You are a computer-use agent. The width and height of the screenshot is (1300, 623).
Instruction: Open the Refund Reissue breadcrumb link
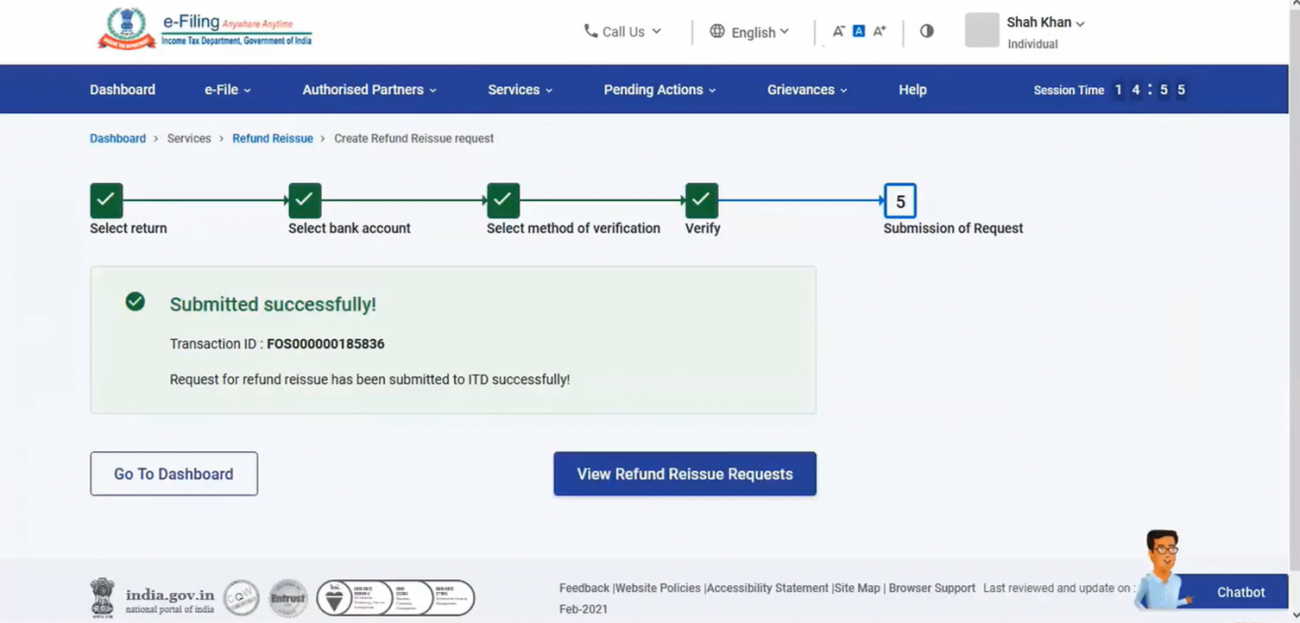click(272, 138)
